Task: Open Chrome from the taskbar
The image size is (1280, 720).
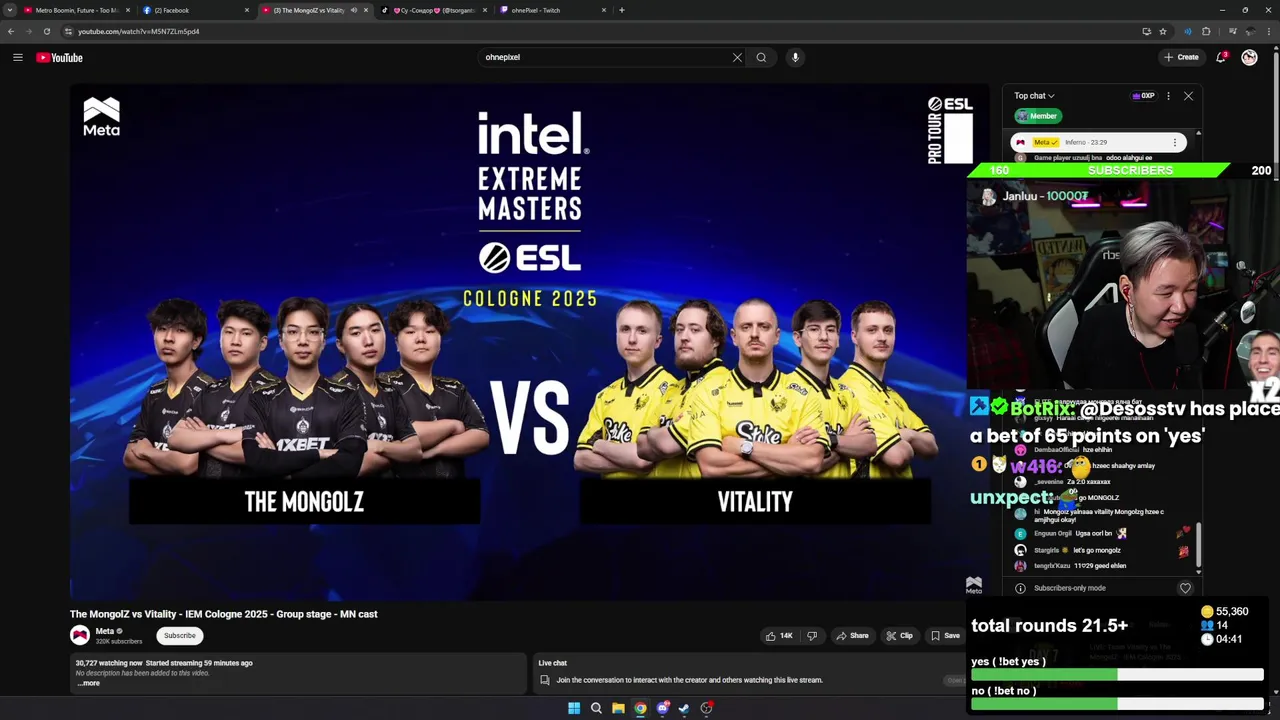Action: [x=640, y=708]
